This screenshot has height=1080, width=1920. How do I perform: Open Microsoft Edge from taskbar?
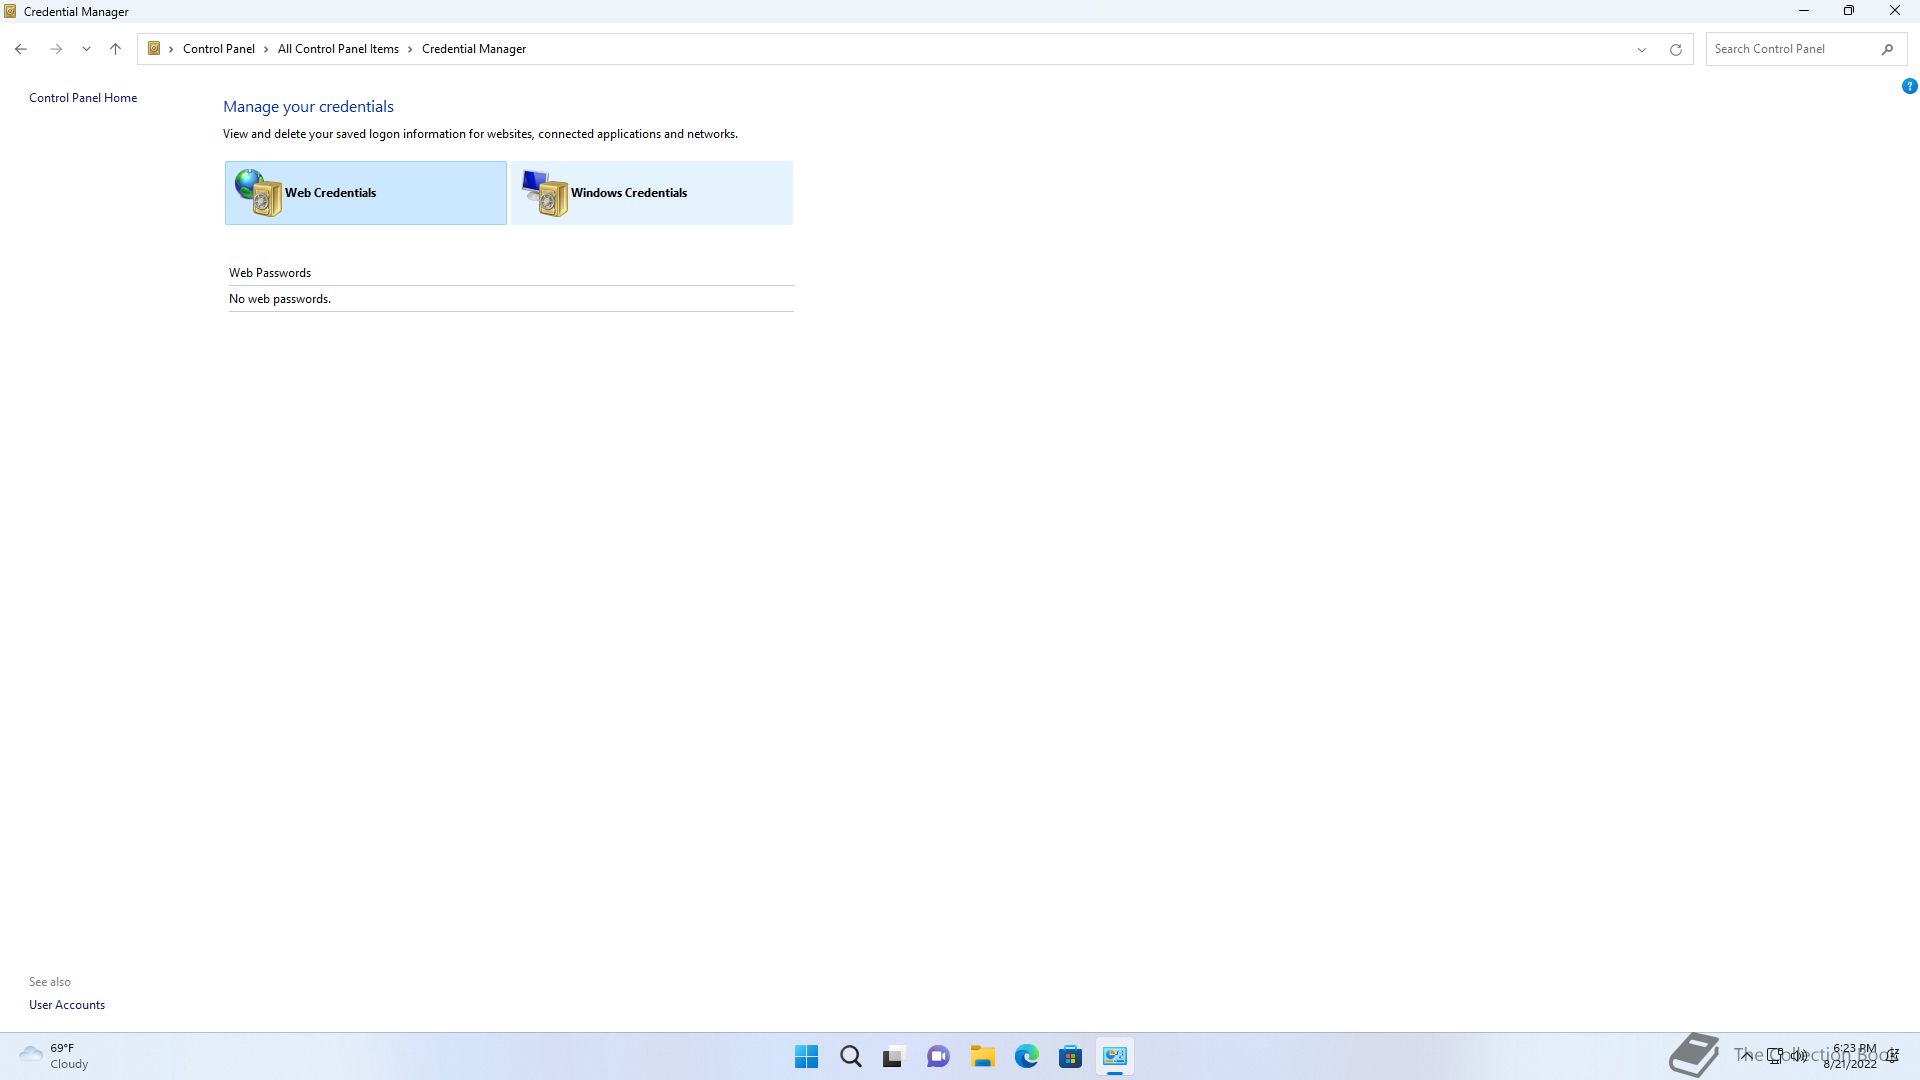point(1026,1056)
